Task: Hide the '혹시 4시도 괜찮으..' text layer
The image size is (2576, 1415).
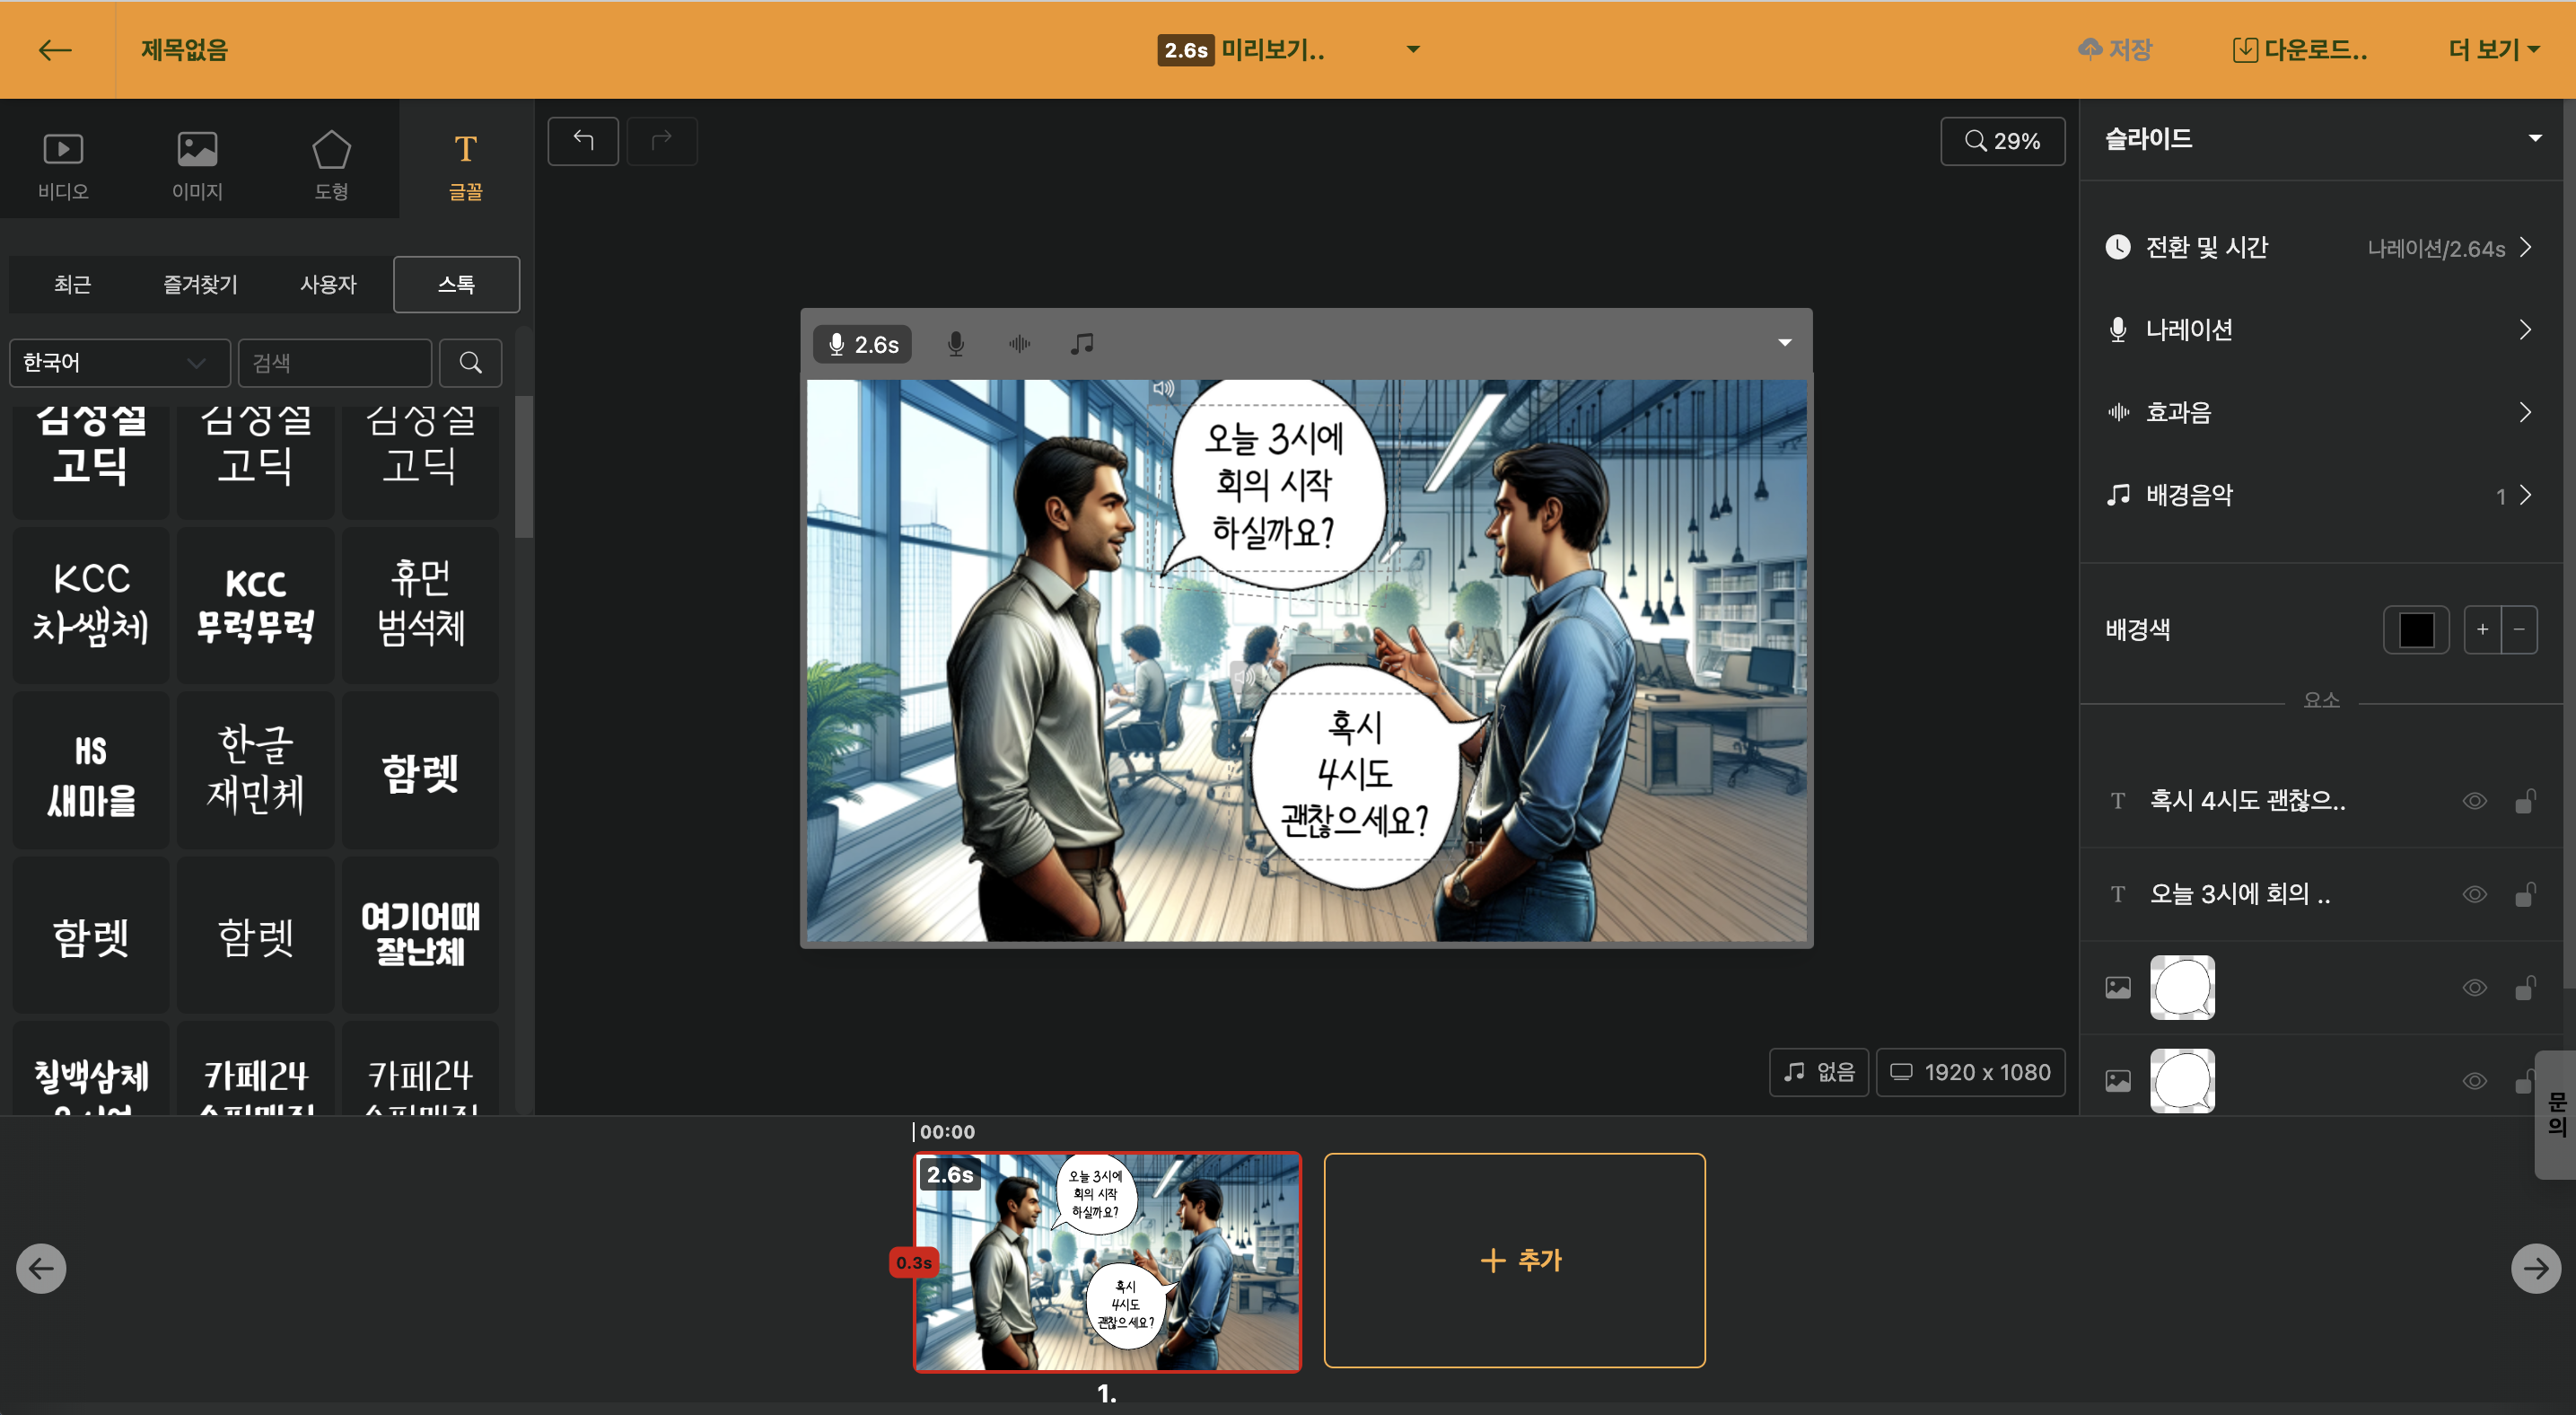Action: click(2474, 801)
